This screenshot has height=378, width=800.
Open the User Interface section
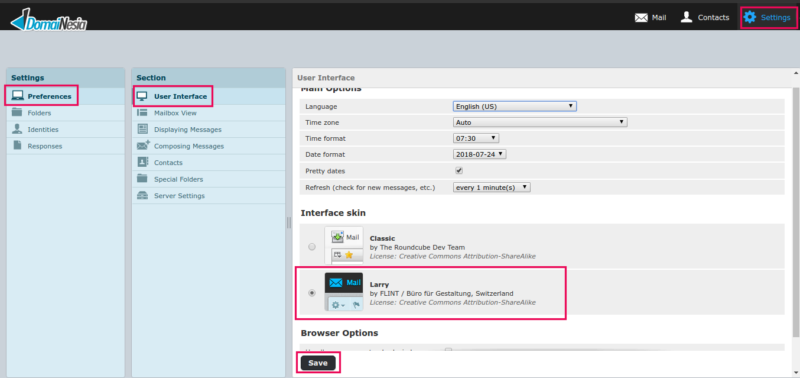[208, 96]
